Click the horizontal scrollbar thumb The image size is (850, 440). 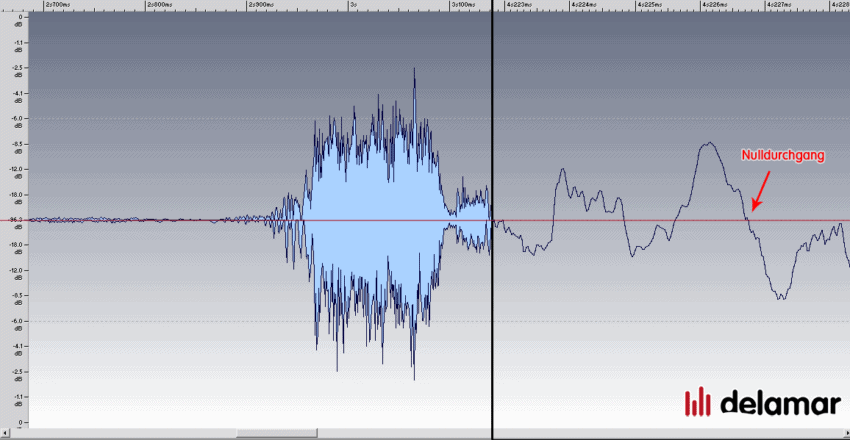pyautogui.click(x=276, y=433)
